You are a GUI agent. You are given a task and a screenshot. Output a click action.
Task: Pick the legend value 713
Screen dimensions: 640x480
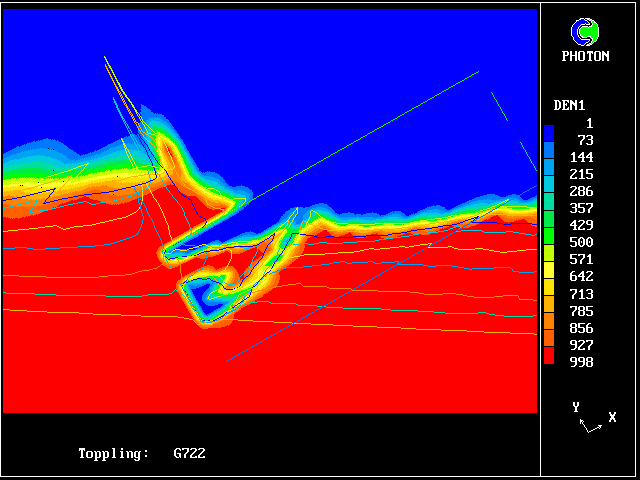[x=580, y=294]
